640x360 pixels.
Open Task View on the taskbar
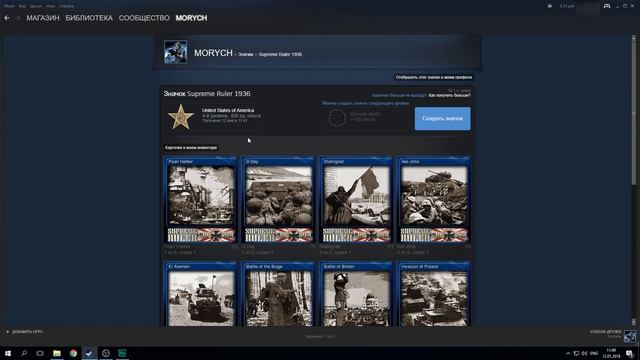40,353
